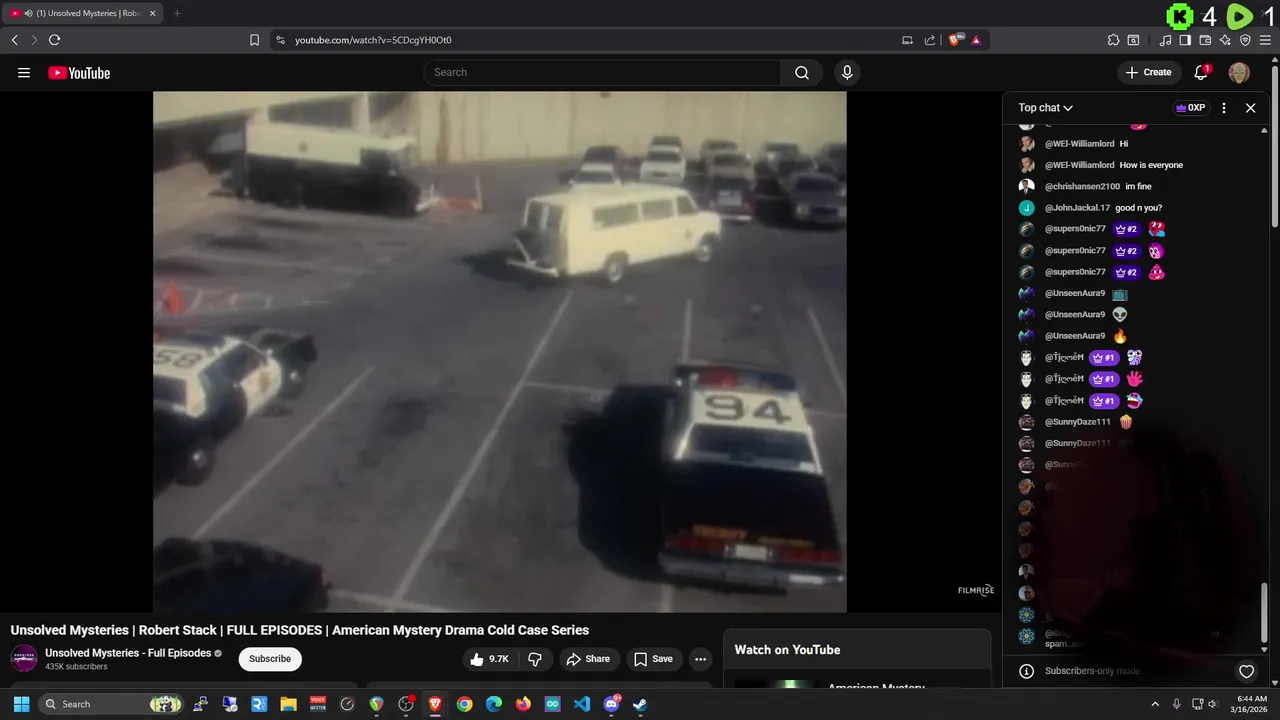Open the Brave playlist music icon
Image resolution: width=1280 pixels, height=720 pixels.
[x=1165, y=40]
